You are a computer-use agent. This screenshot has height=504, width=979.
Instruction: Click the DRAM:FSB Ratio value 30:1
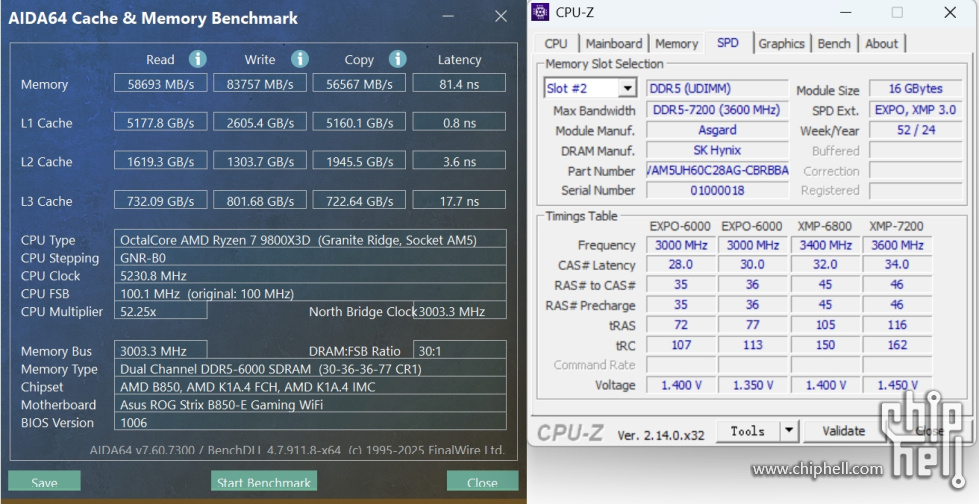coord(460,350)
